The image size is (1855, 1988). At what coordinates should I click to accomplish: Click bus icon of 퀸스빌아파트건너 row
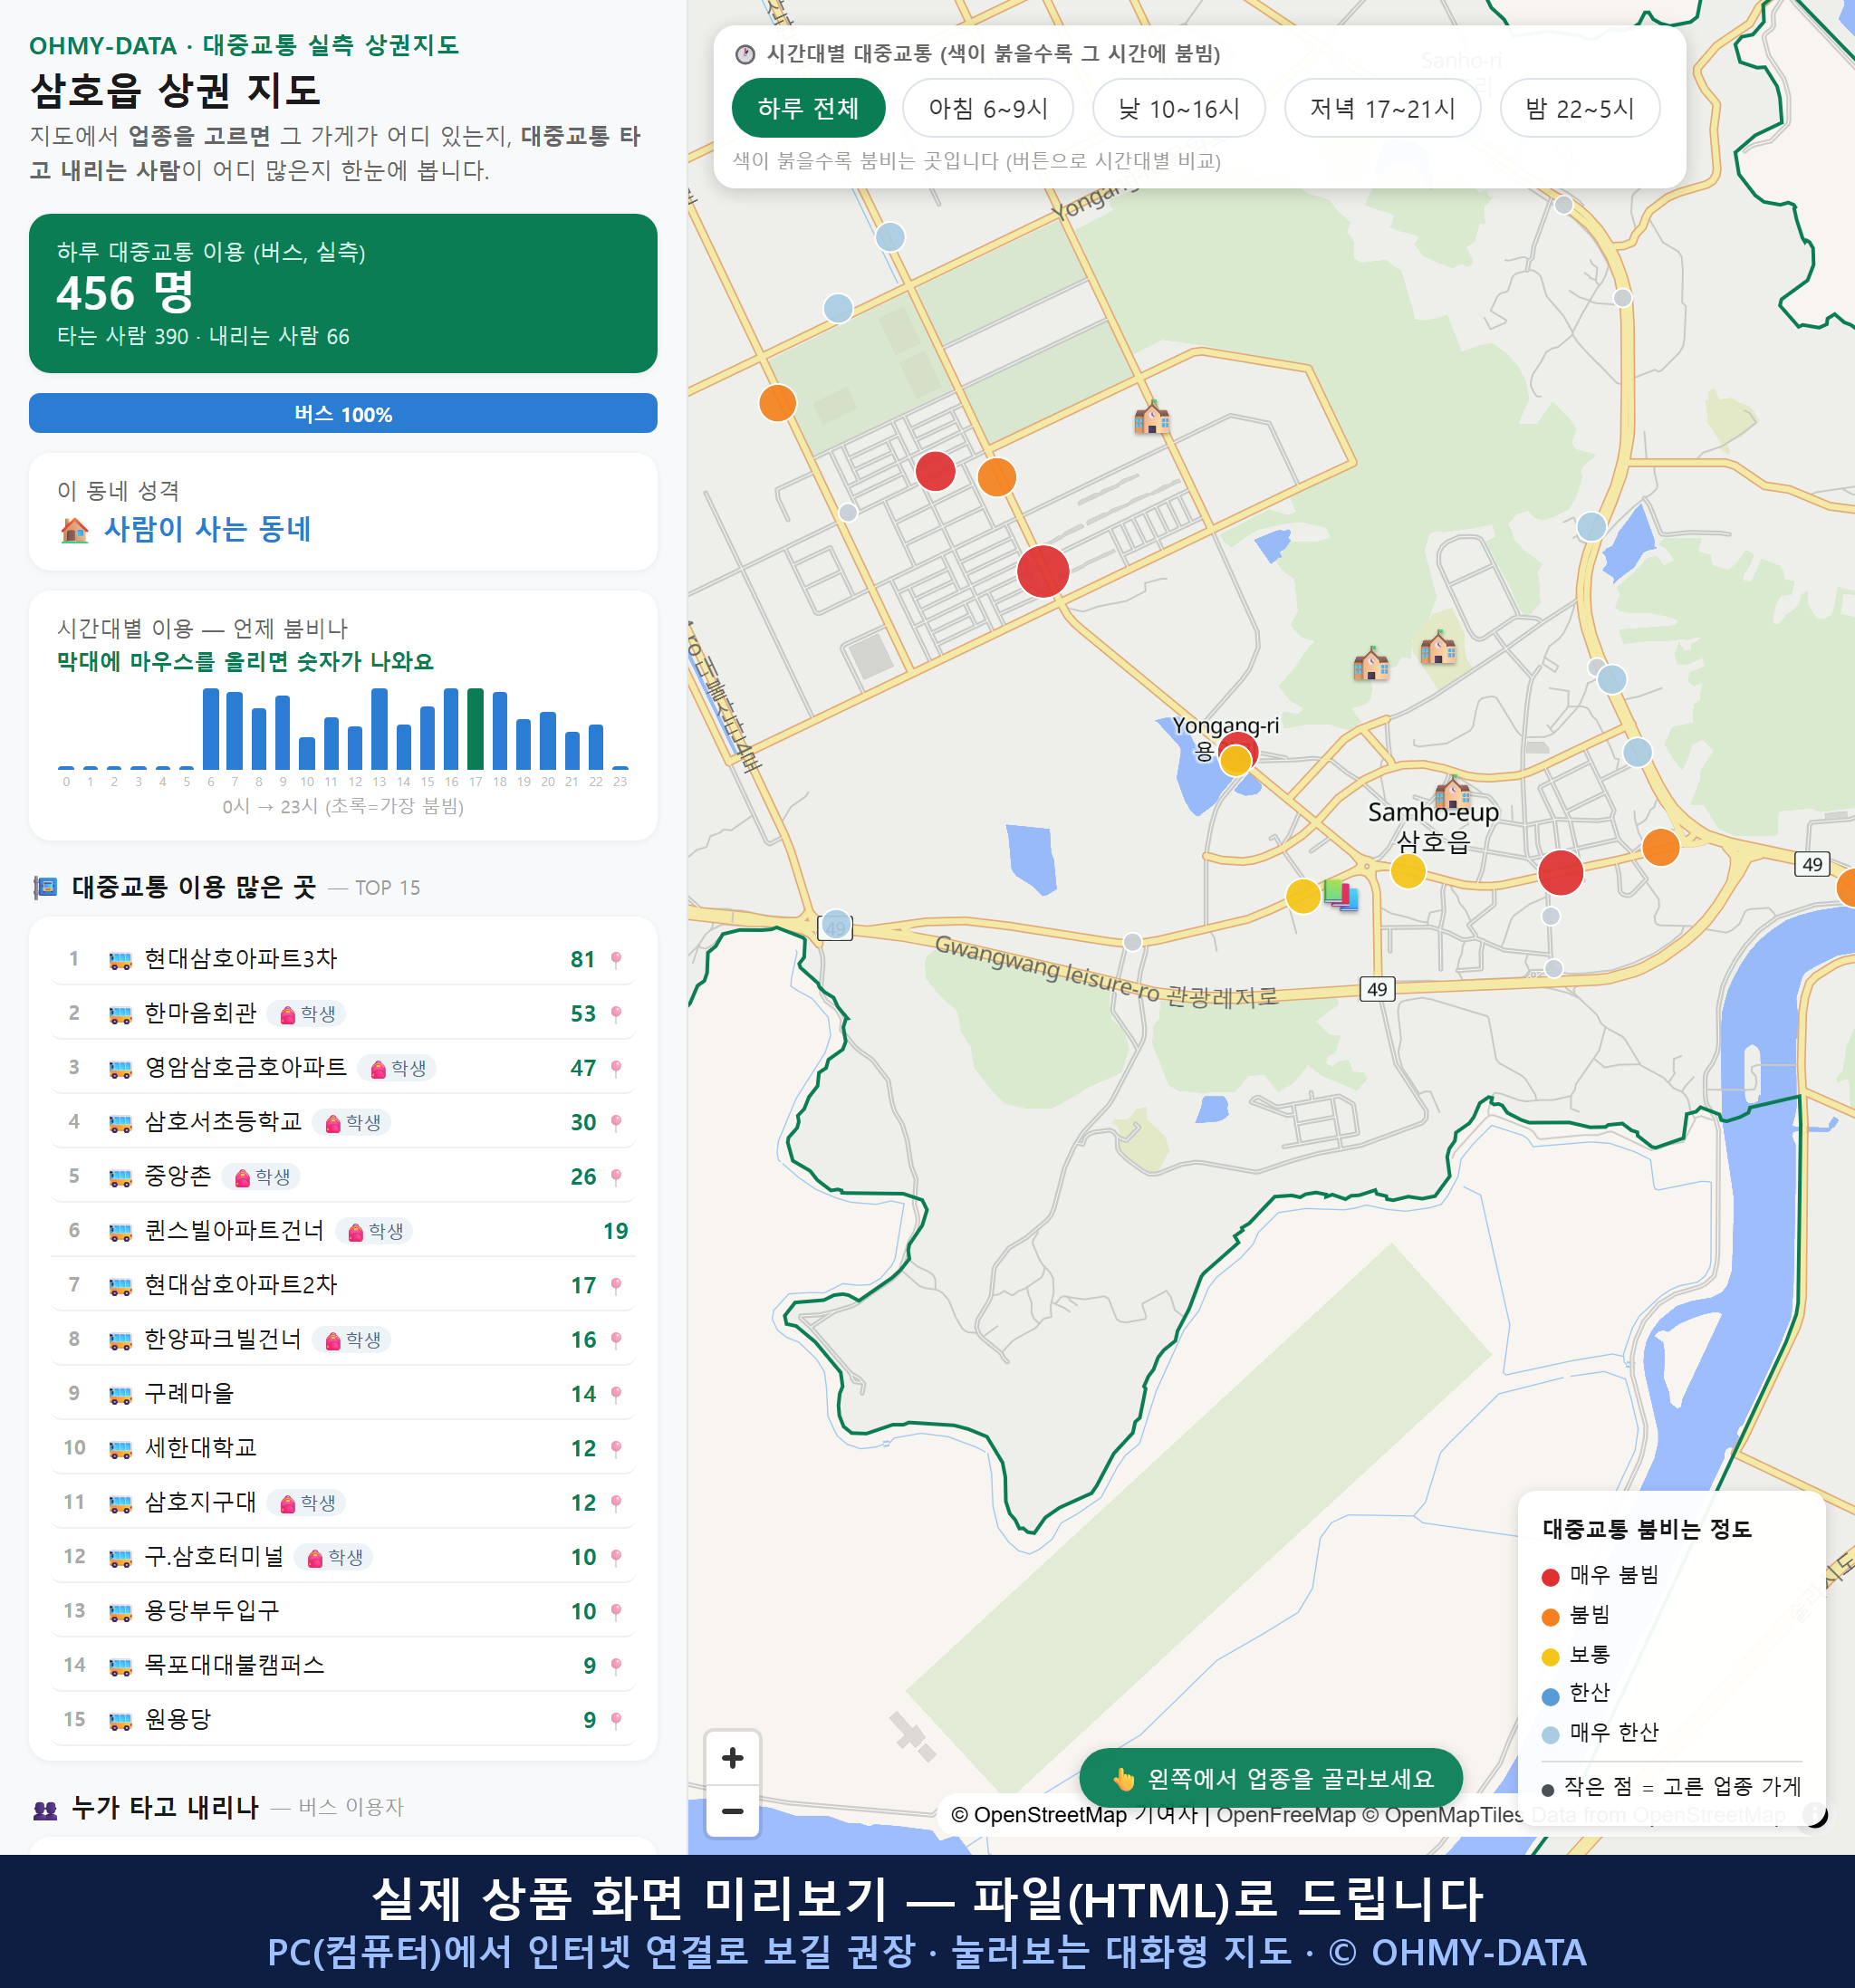tap(120, 1232)
